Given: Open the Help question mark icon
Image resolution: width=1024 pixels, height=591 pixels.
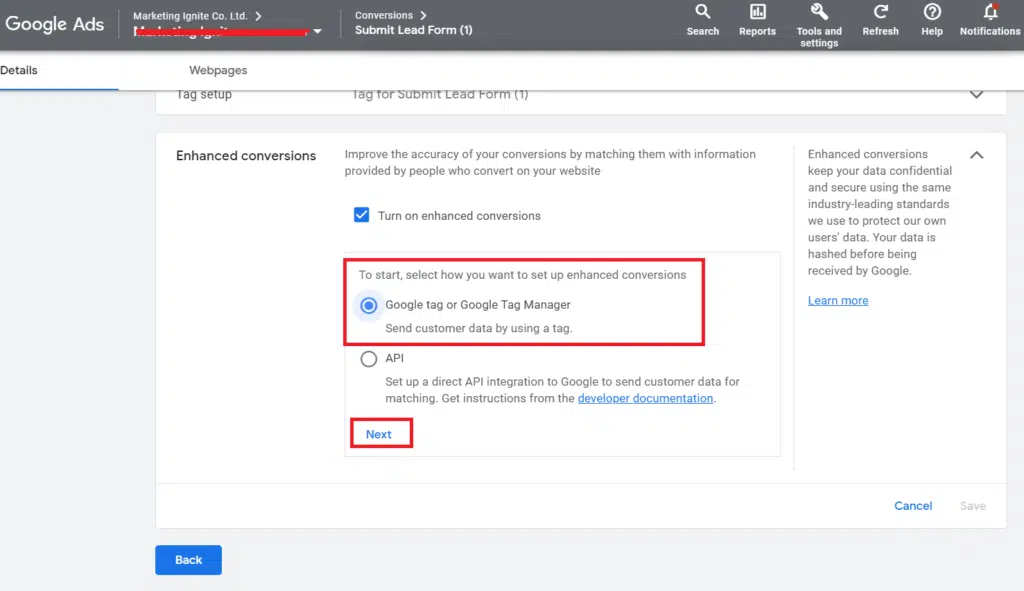Looking at the screenshot, I should click(x=931, y=13).
